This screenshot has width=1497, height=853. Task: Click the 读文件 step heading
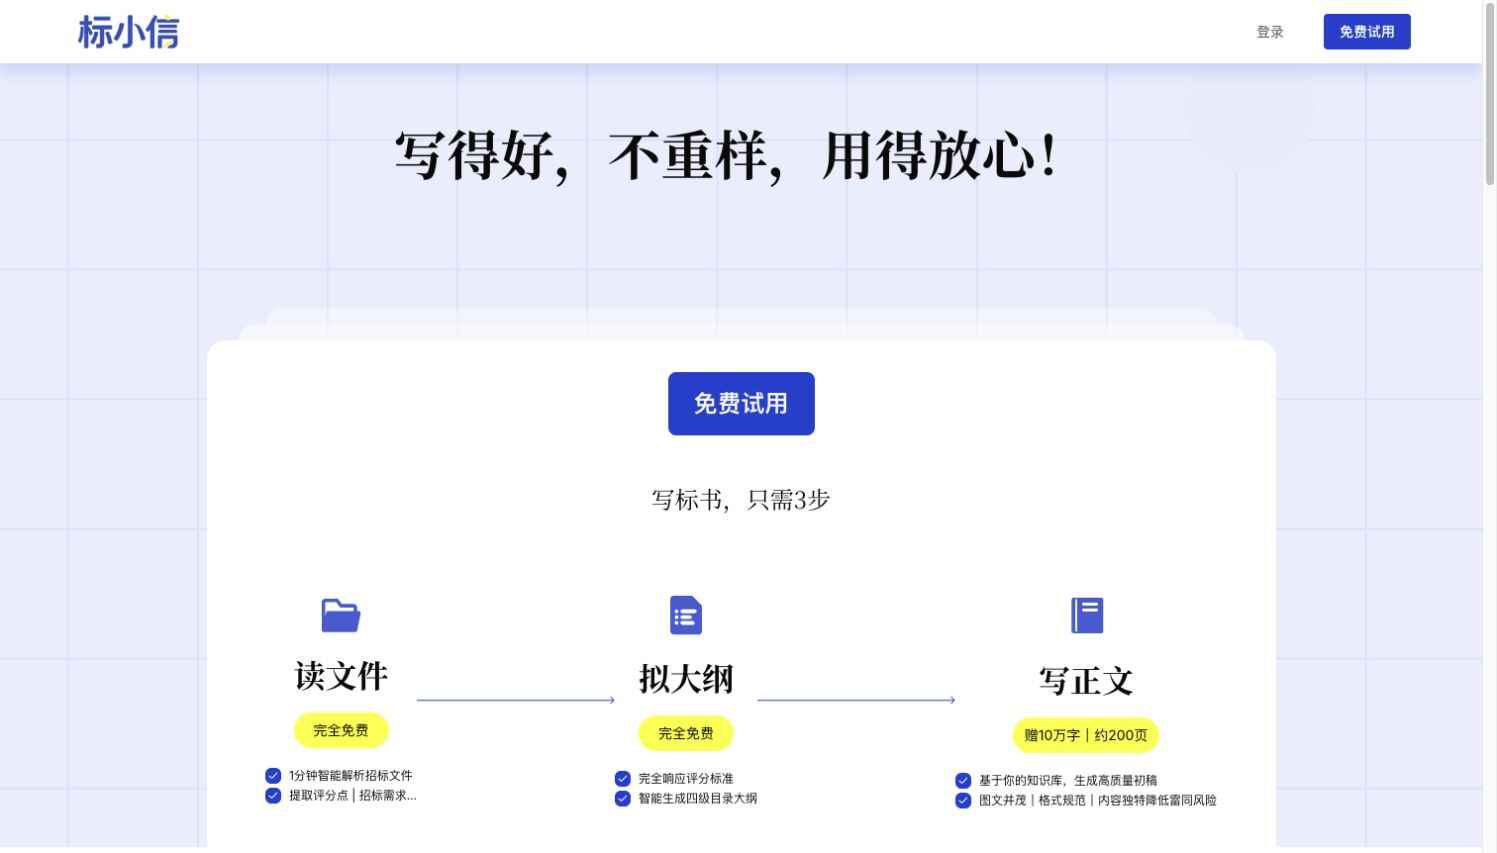(x=341, y=676)
